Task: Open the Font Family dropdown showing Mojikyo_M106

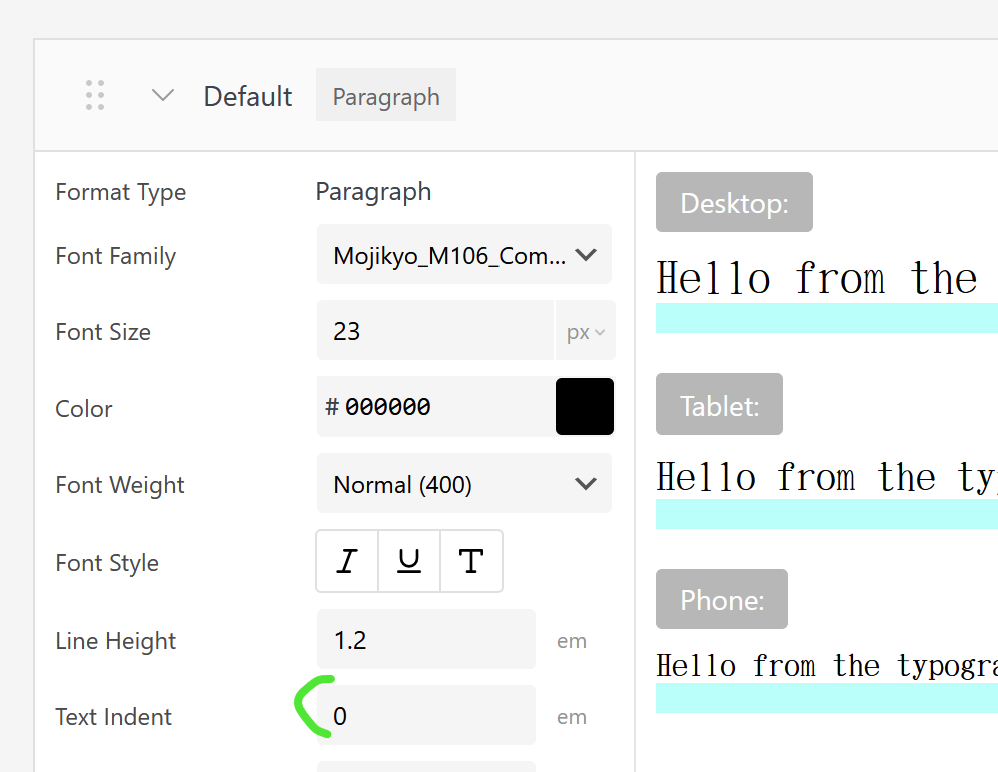Action: (463, 254)
